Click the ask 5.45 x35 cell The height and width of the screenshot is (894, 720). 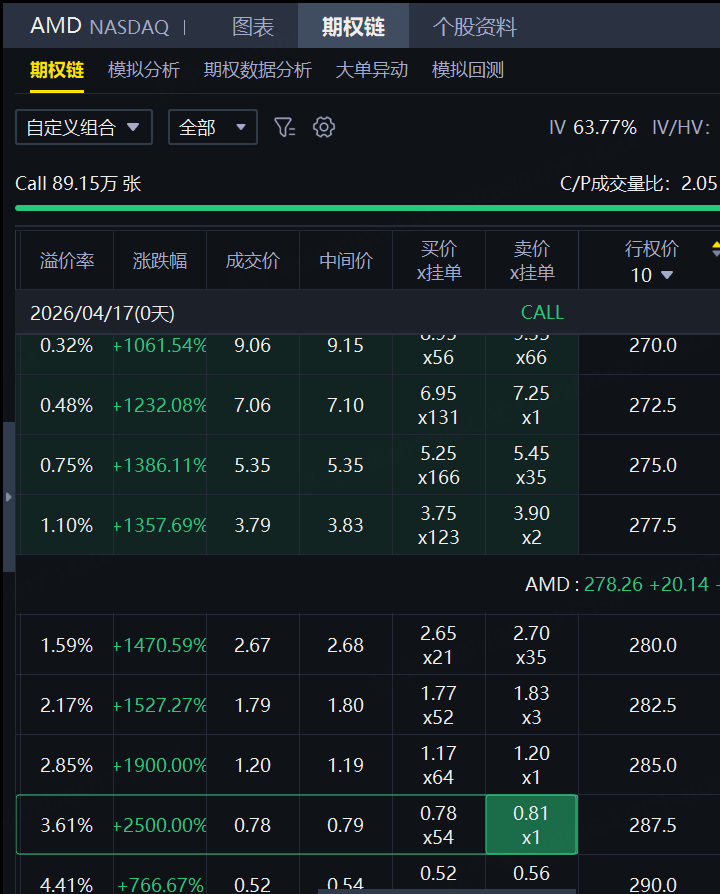531,465
